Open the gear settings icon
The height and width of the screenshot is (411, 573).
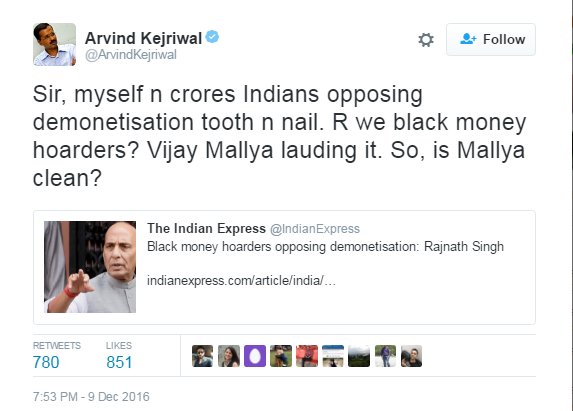coord(426,39)
